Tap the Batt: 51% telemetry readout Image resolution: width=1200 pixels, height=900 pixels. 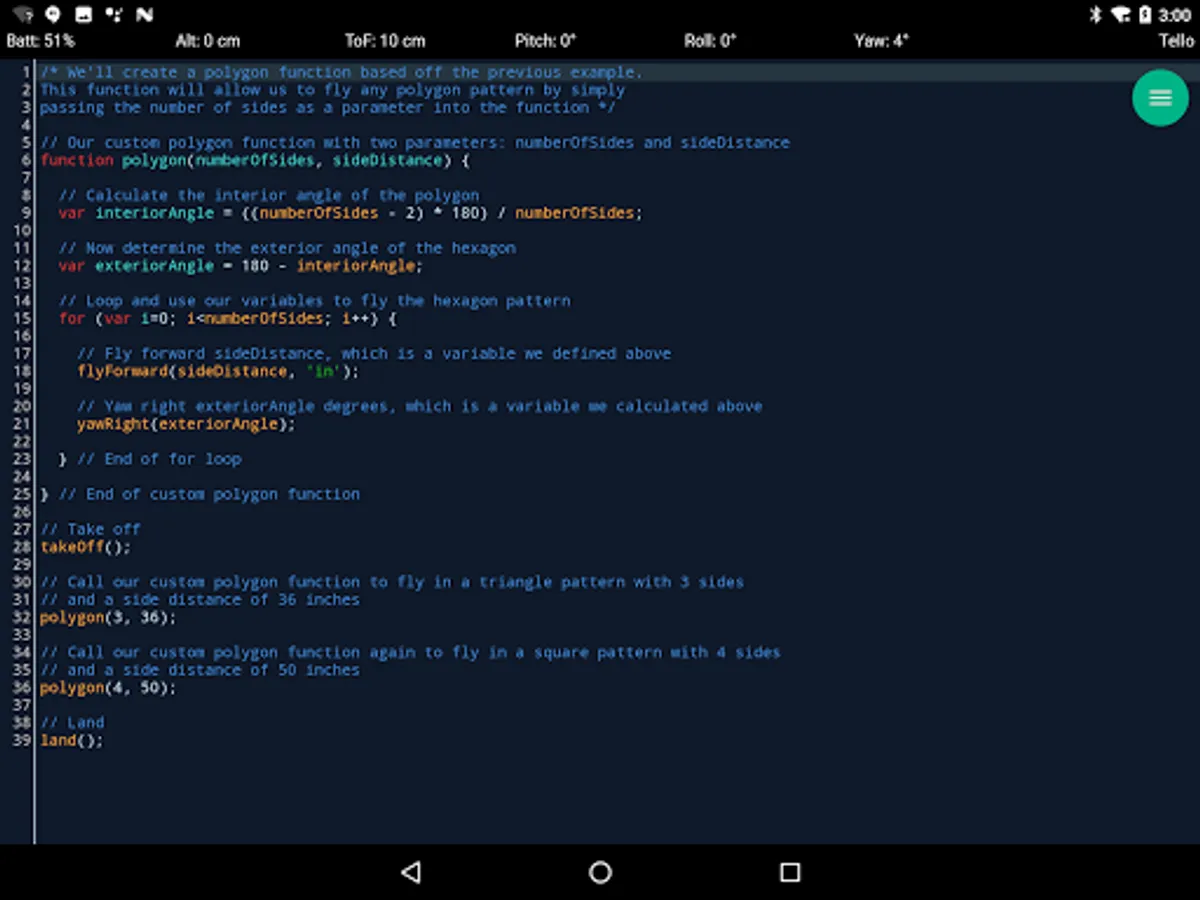pos(41,41)
